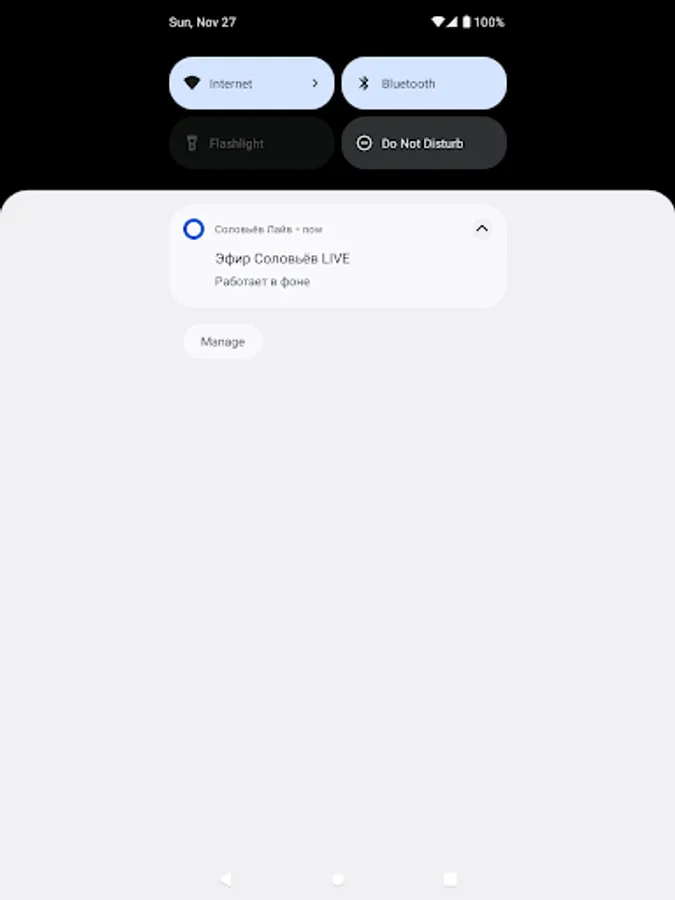Open the Эфир Соловьёв LIVE notification

point(338,256)
